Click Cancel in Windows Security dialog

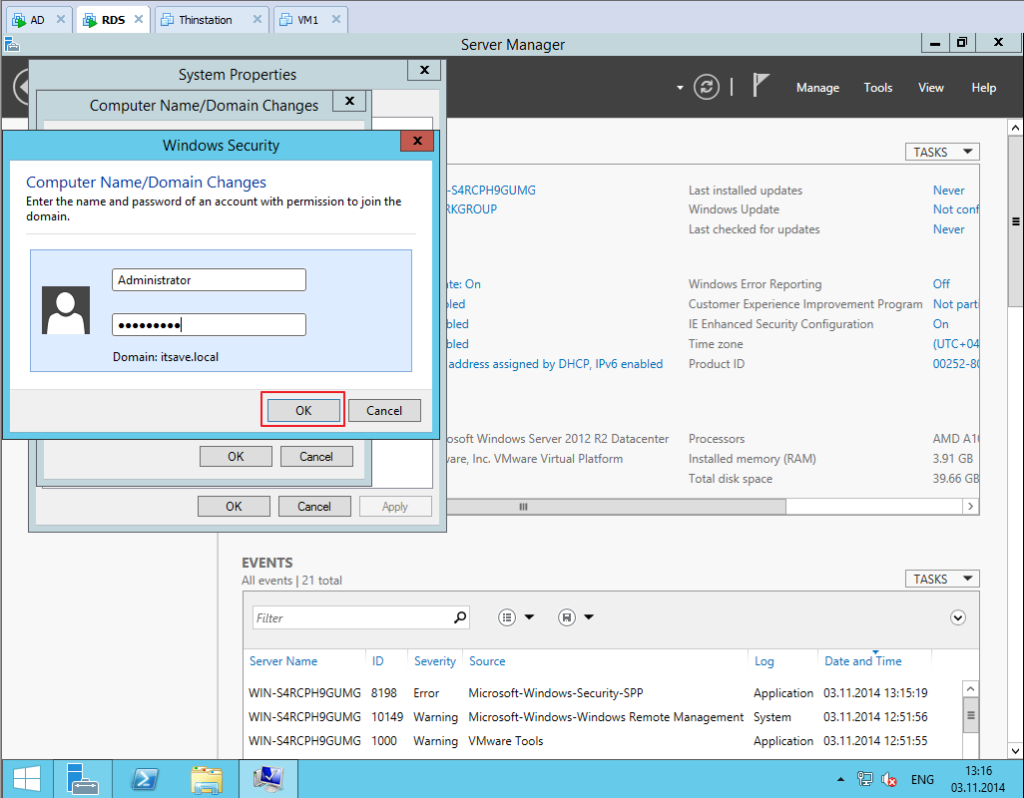click(384, 410)
